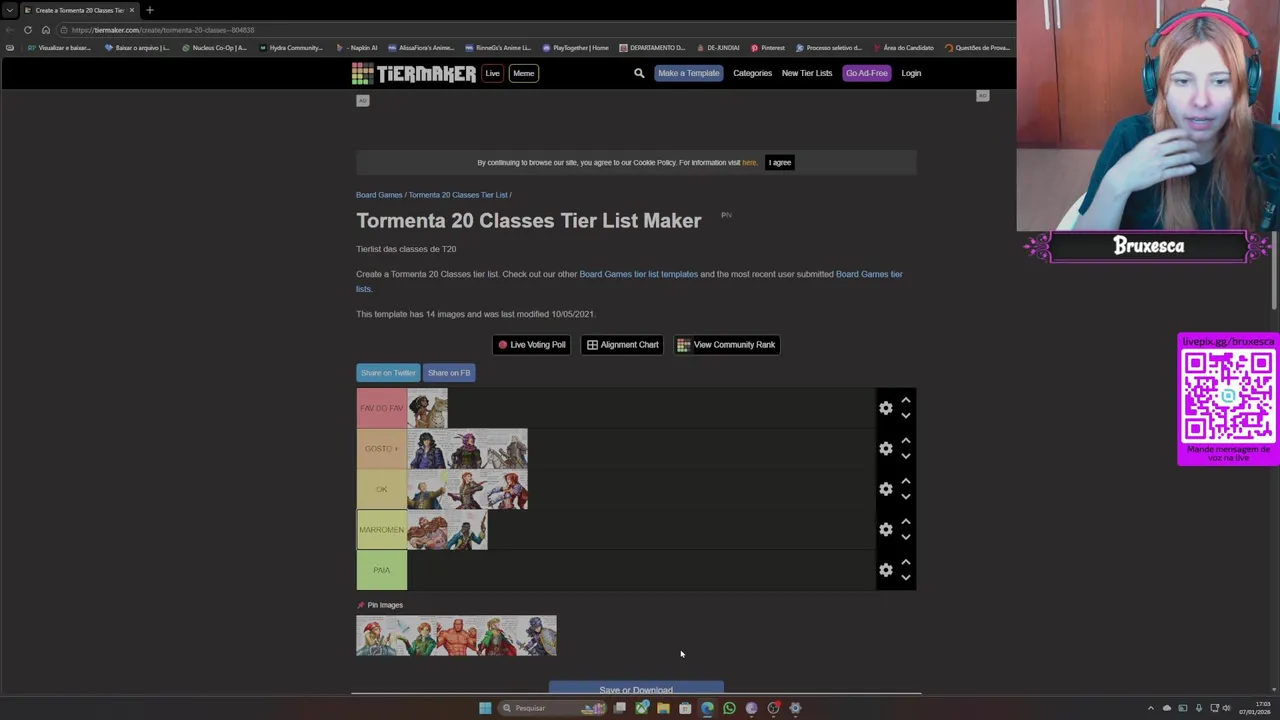
Task: Share on Twitter
Action: (x=388, y=373)
